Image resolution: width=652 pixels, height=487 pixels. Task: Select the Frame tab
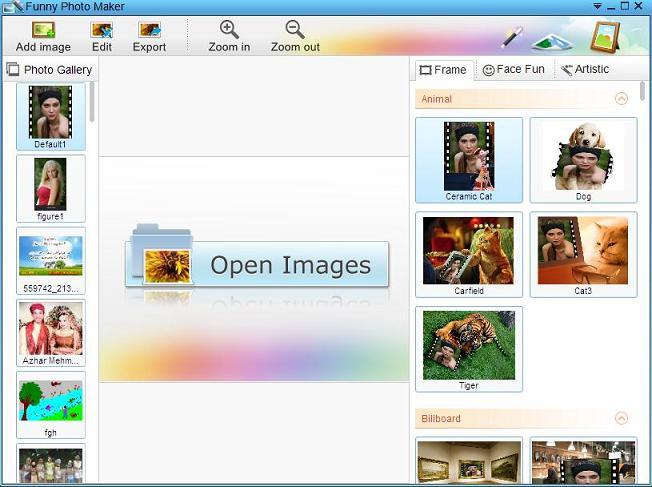pos(443,70)
